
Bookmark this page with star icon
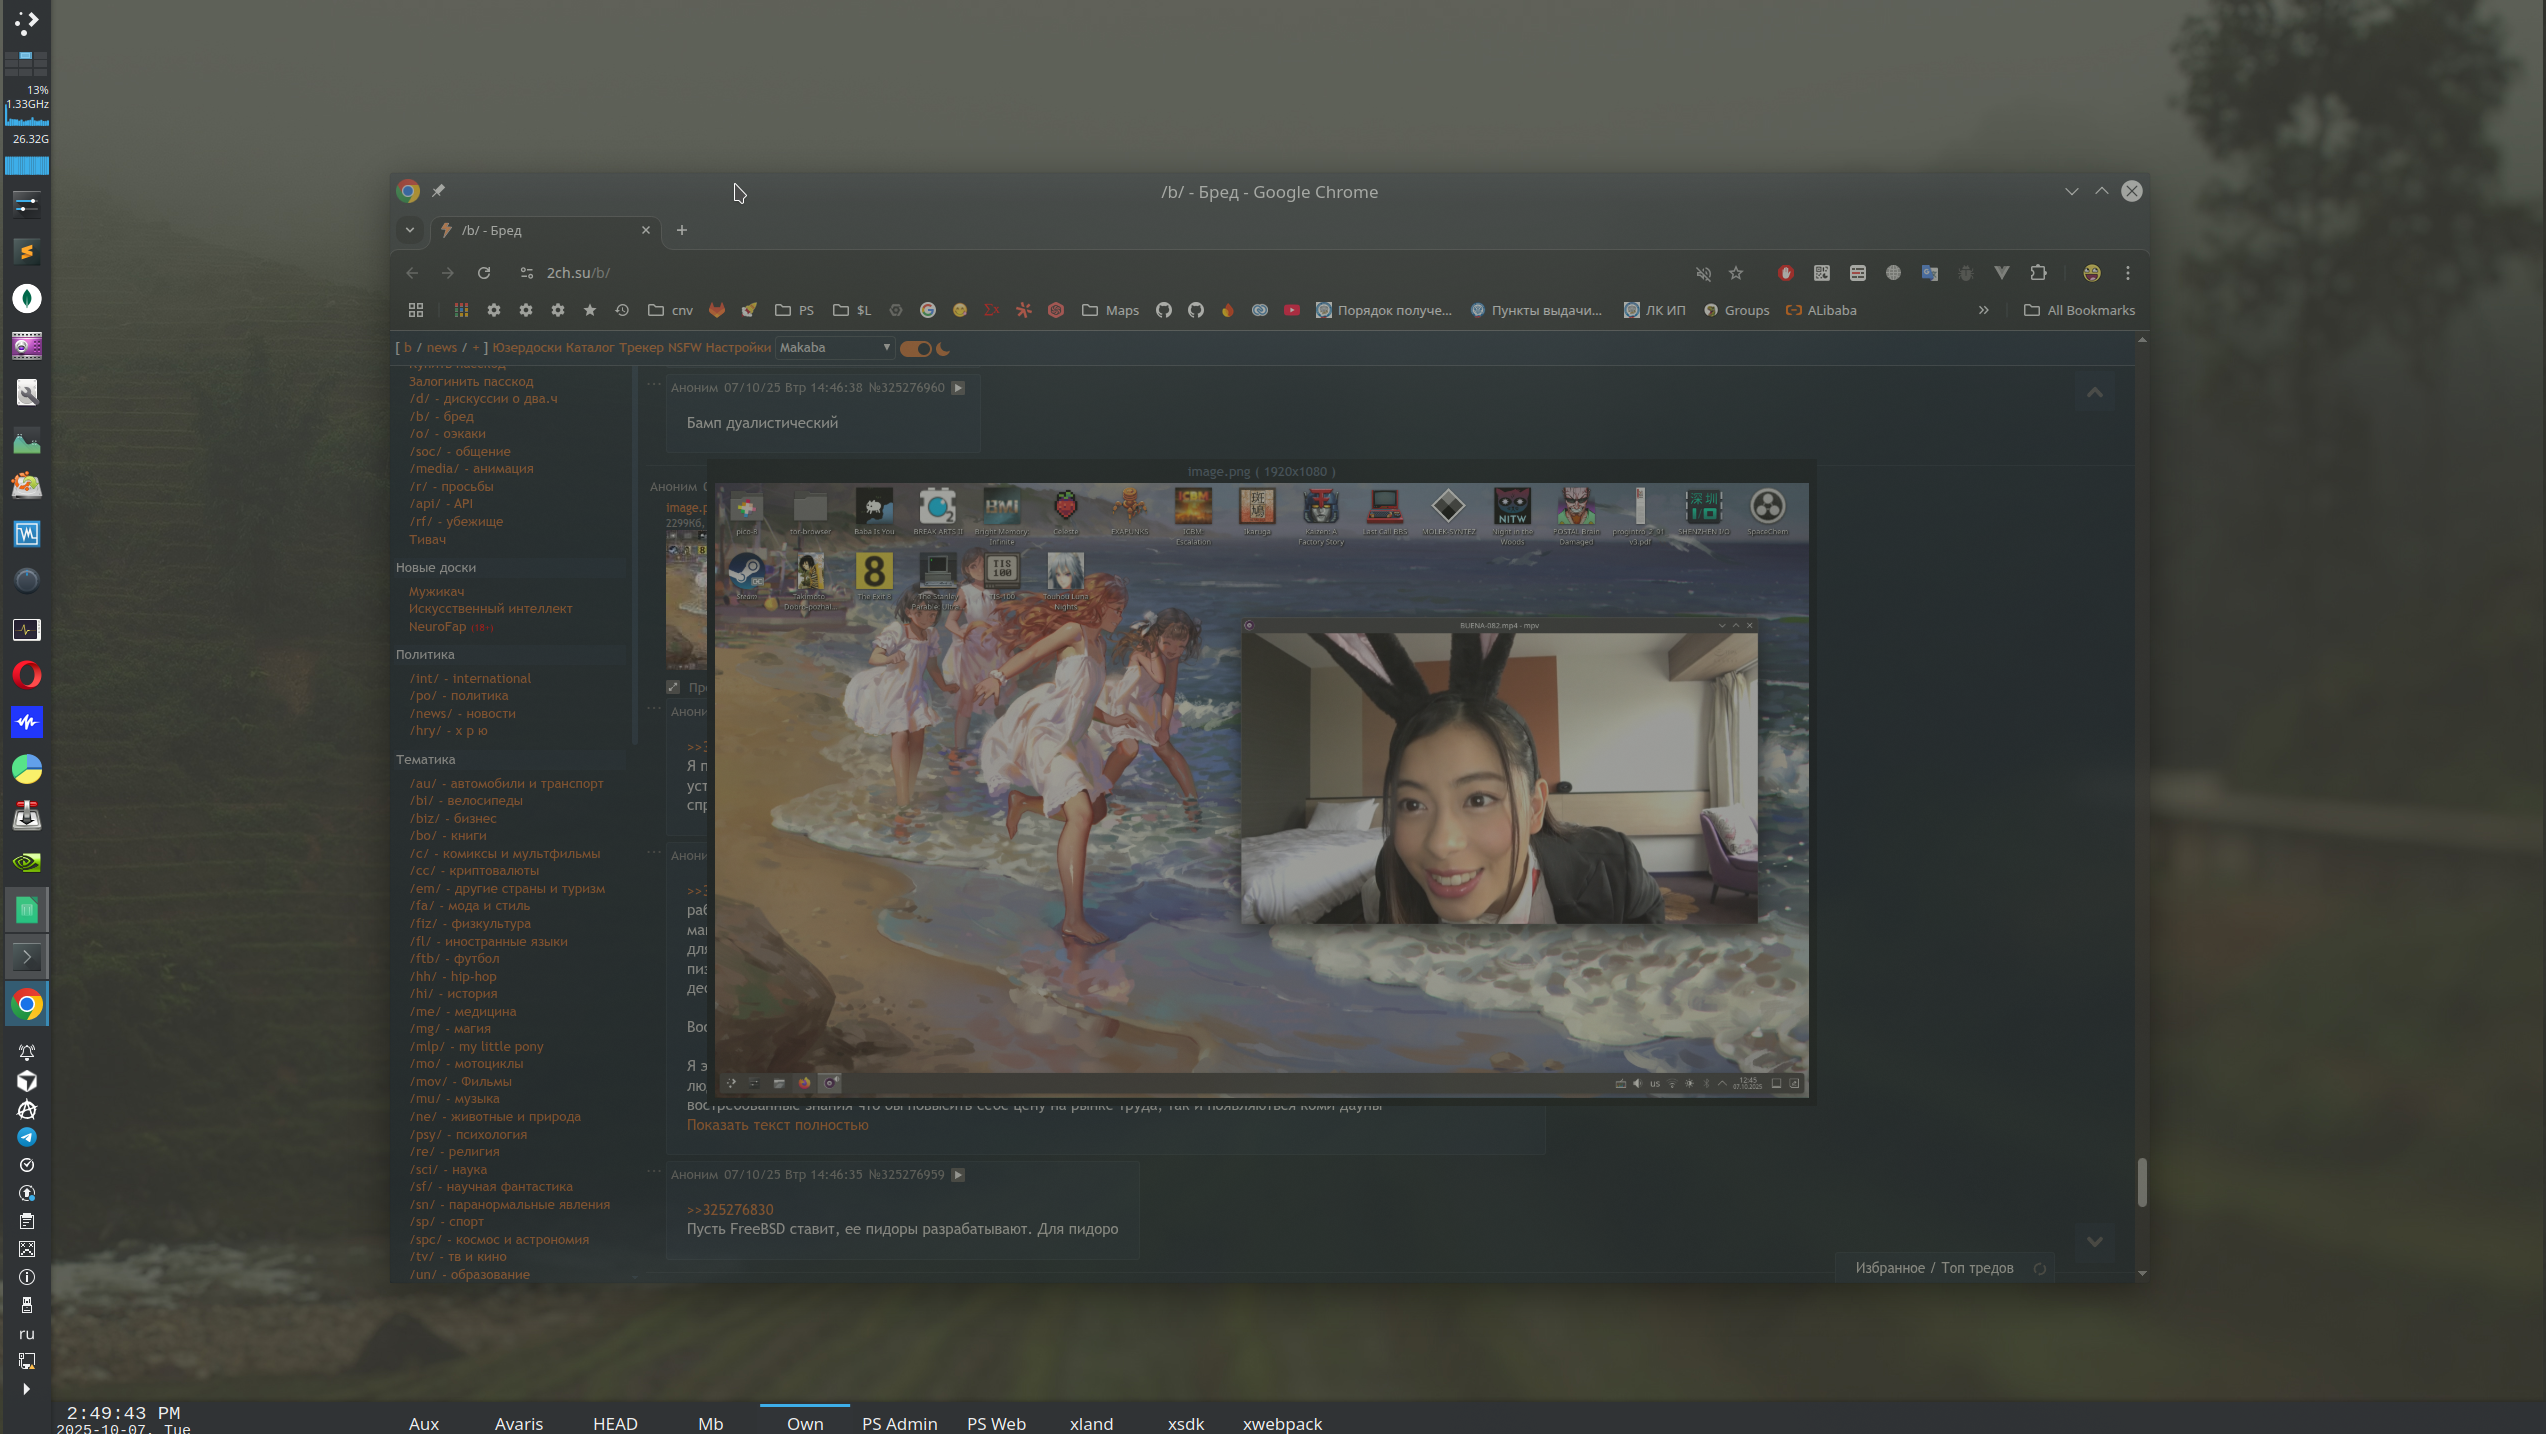click(x=1736, y=273)
